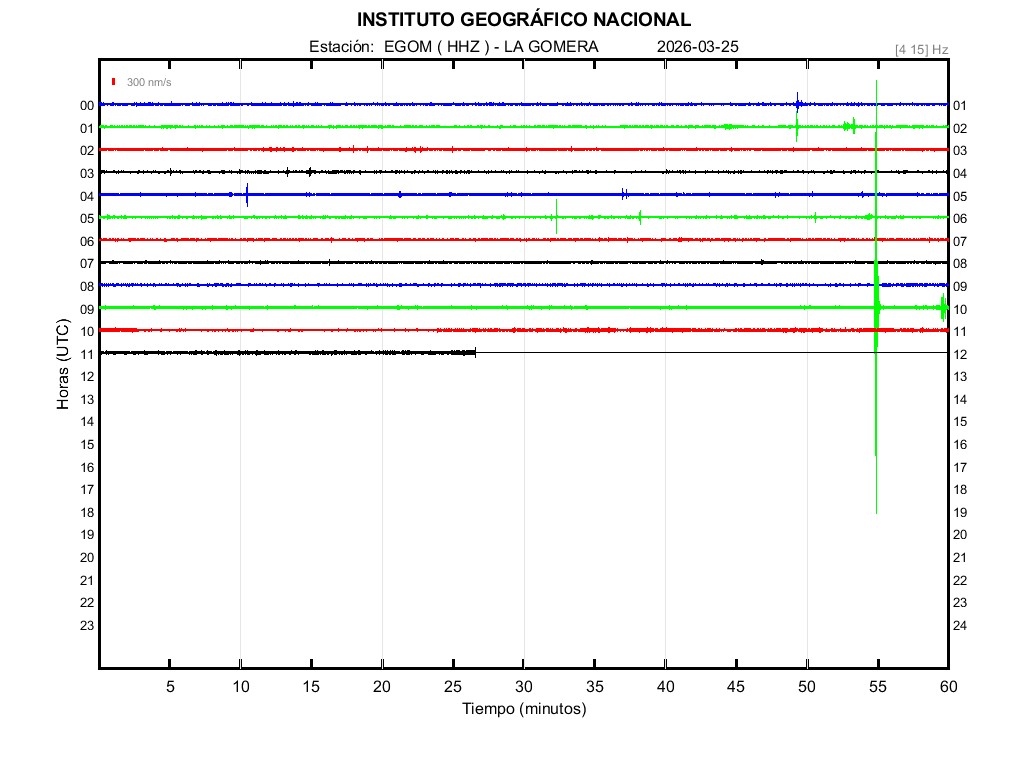Click the red 300 nm/s scale bar
1024x768 pixels.
point(114,82)
